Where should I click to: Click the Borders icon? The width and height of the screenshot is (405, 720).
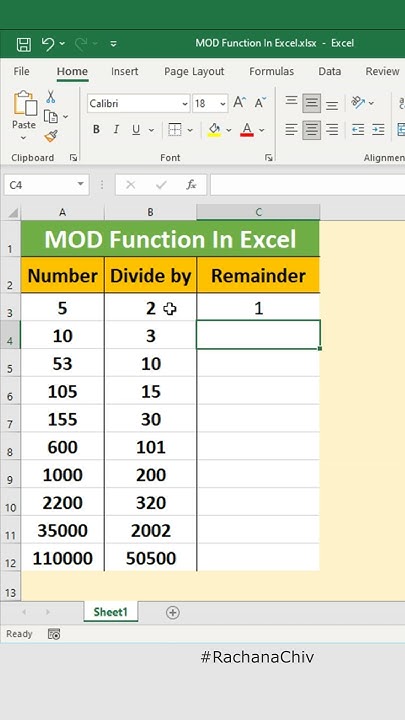pos(174,130)
